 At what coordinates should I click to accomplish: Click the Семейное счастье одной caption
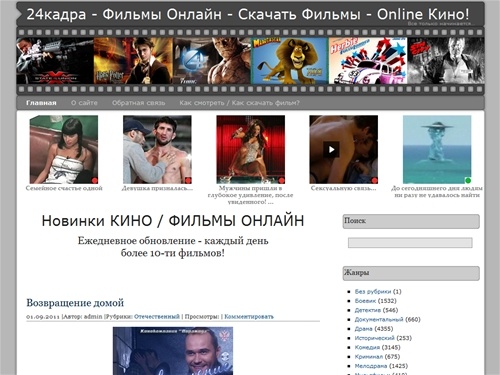point(64,188)
